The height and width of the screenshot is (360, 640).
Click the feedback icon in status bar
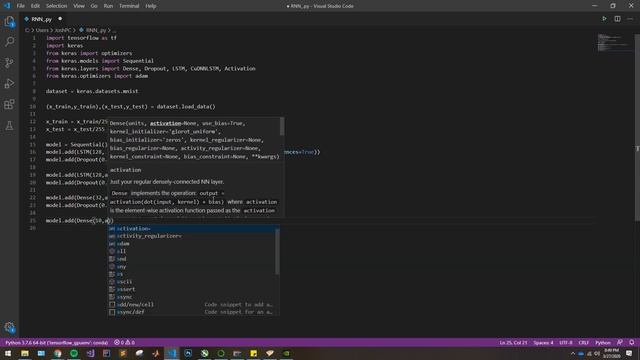coord(620,342)
